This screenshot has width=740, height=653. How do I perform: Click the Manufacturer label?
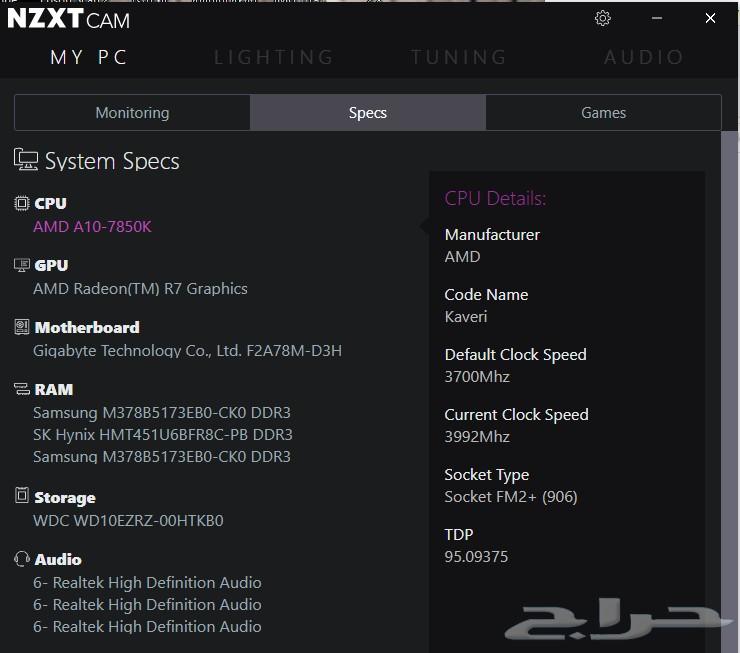492,234
